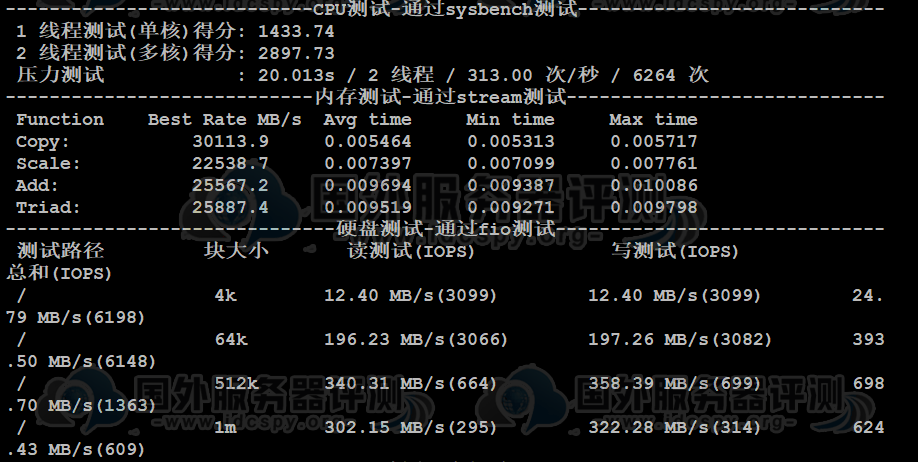Click the 512k block size value
The height and width of the screenshot is (462, 918).
[x=236, y=384]
